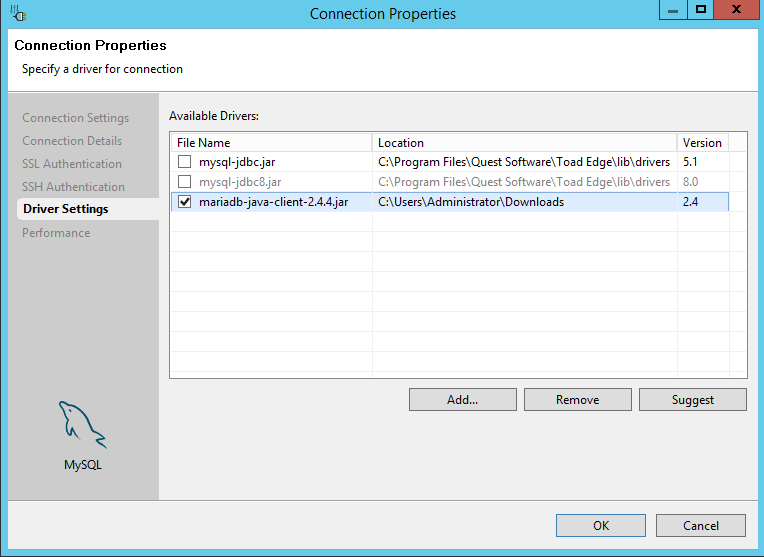Open SSH Authentication section
Image resolution: width=764 pixels, height=557 pixels.
73,187
